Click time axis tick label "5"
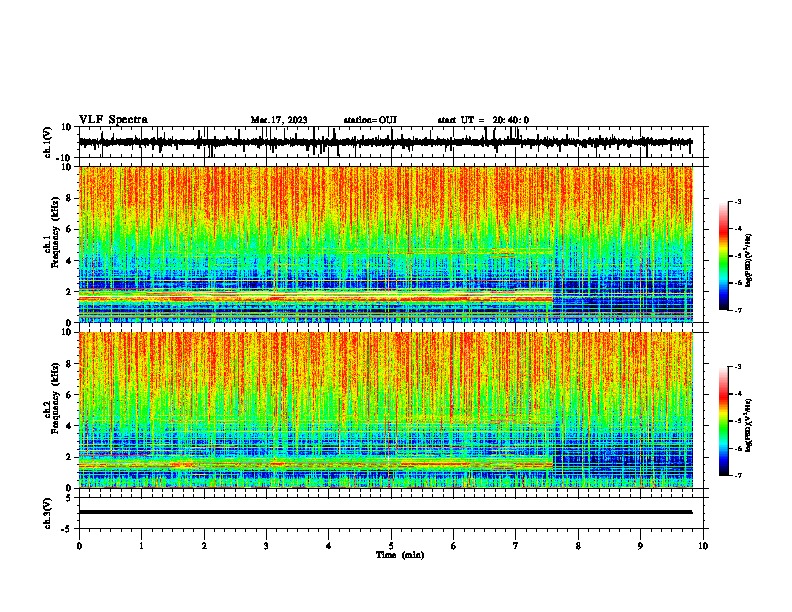792x612 pixels. pos(391,546)
